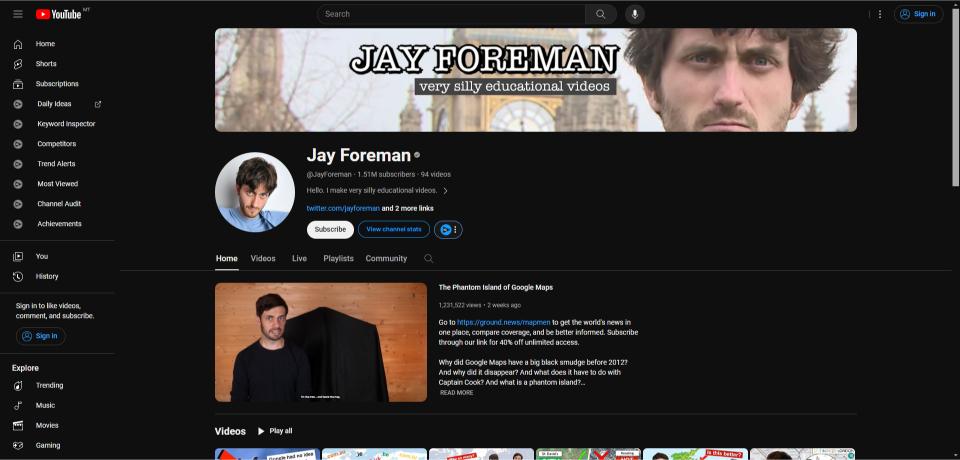
Task: Open watch History icon
Action: [18, 276]
